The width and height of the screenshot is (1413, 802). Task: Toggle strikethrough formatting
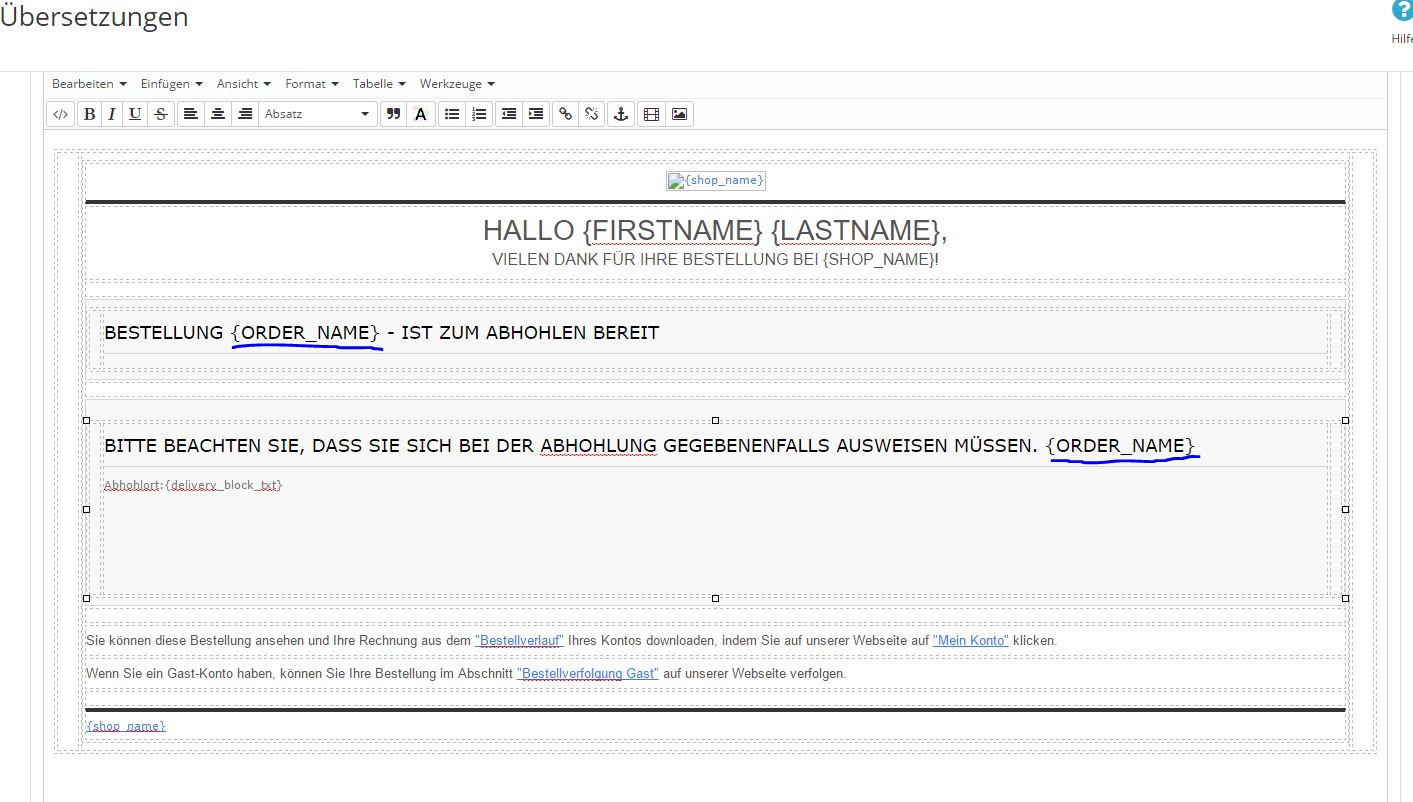click(x=160, y=114)
